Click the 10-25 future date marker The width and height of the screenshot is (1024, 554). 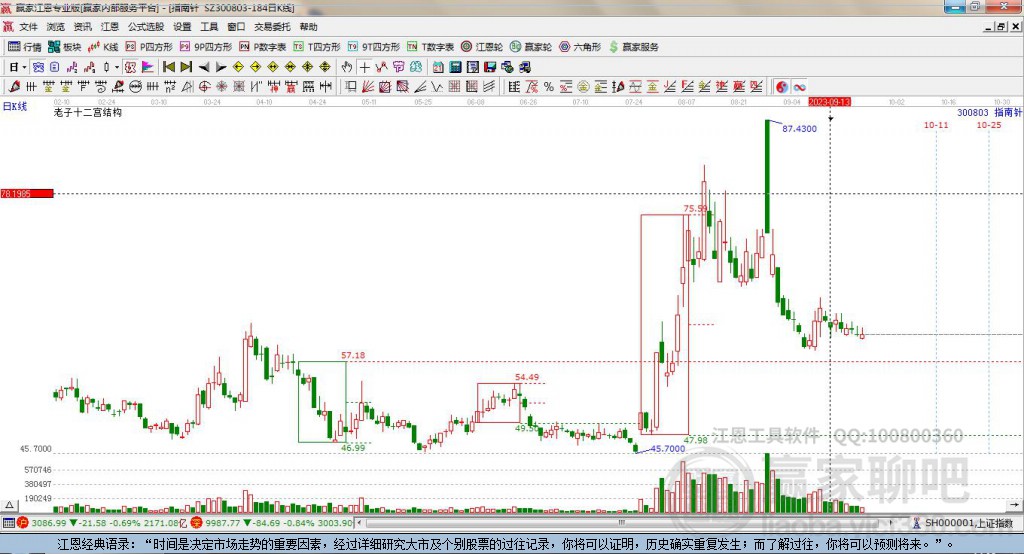989,125
